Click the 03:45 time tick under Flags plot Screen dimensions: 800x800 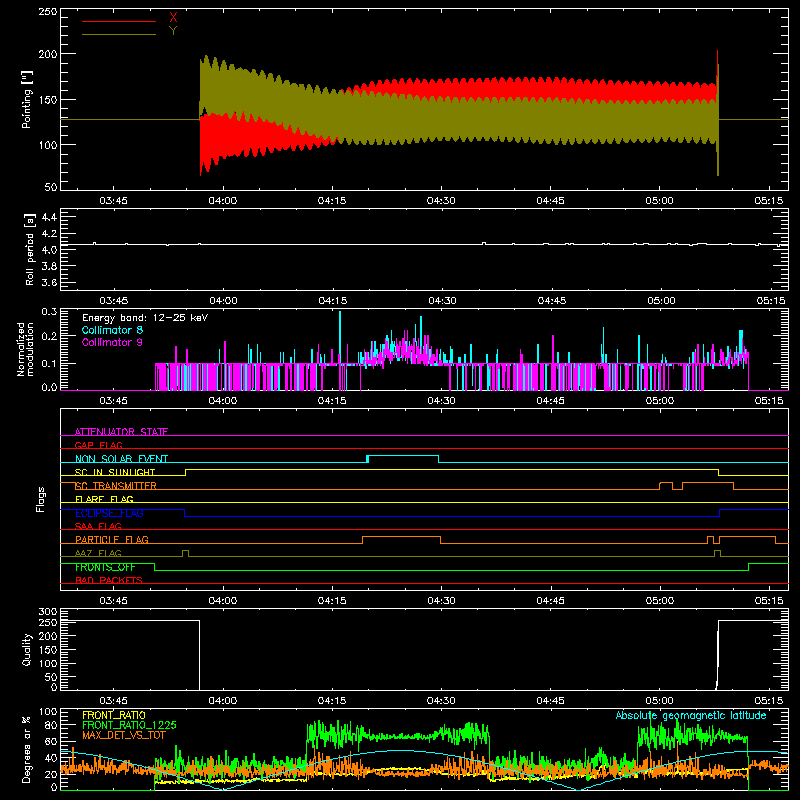pyautogui.click(x=113, y=601)
